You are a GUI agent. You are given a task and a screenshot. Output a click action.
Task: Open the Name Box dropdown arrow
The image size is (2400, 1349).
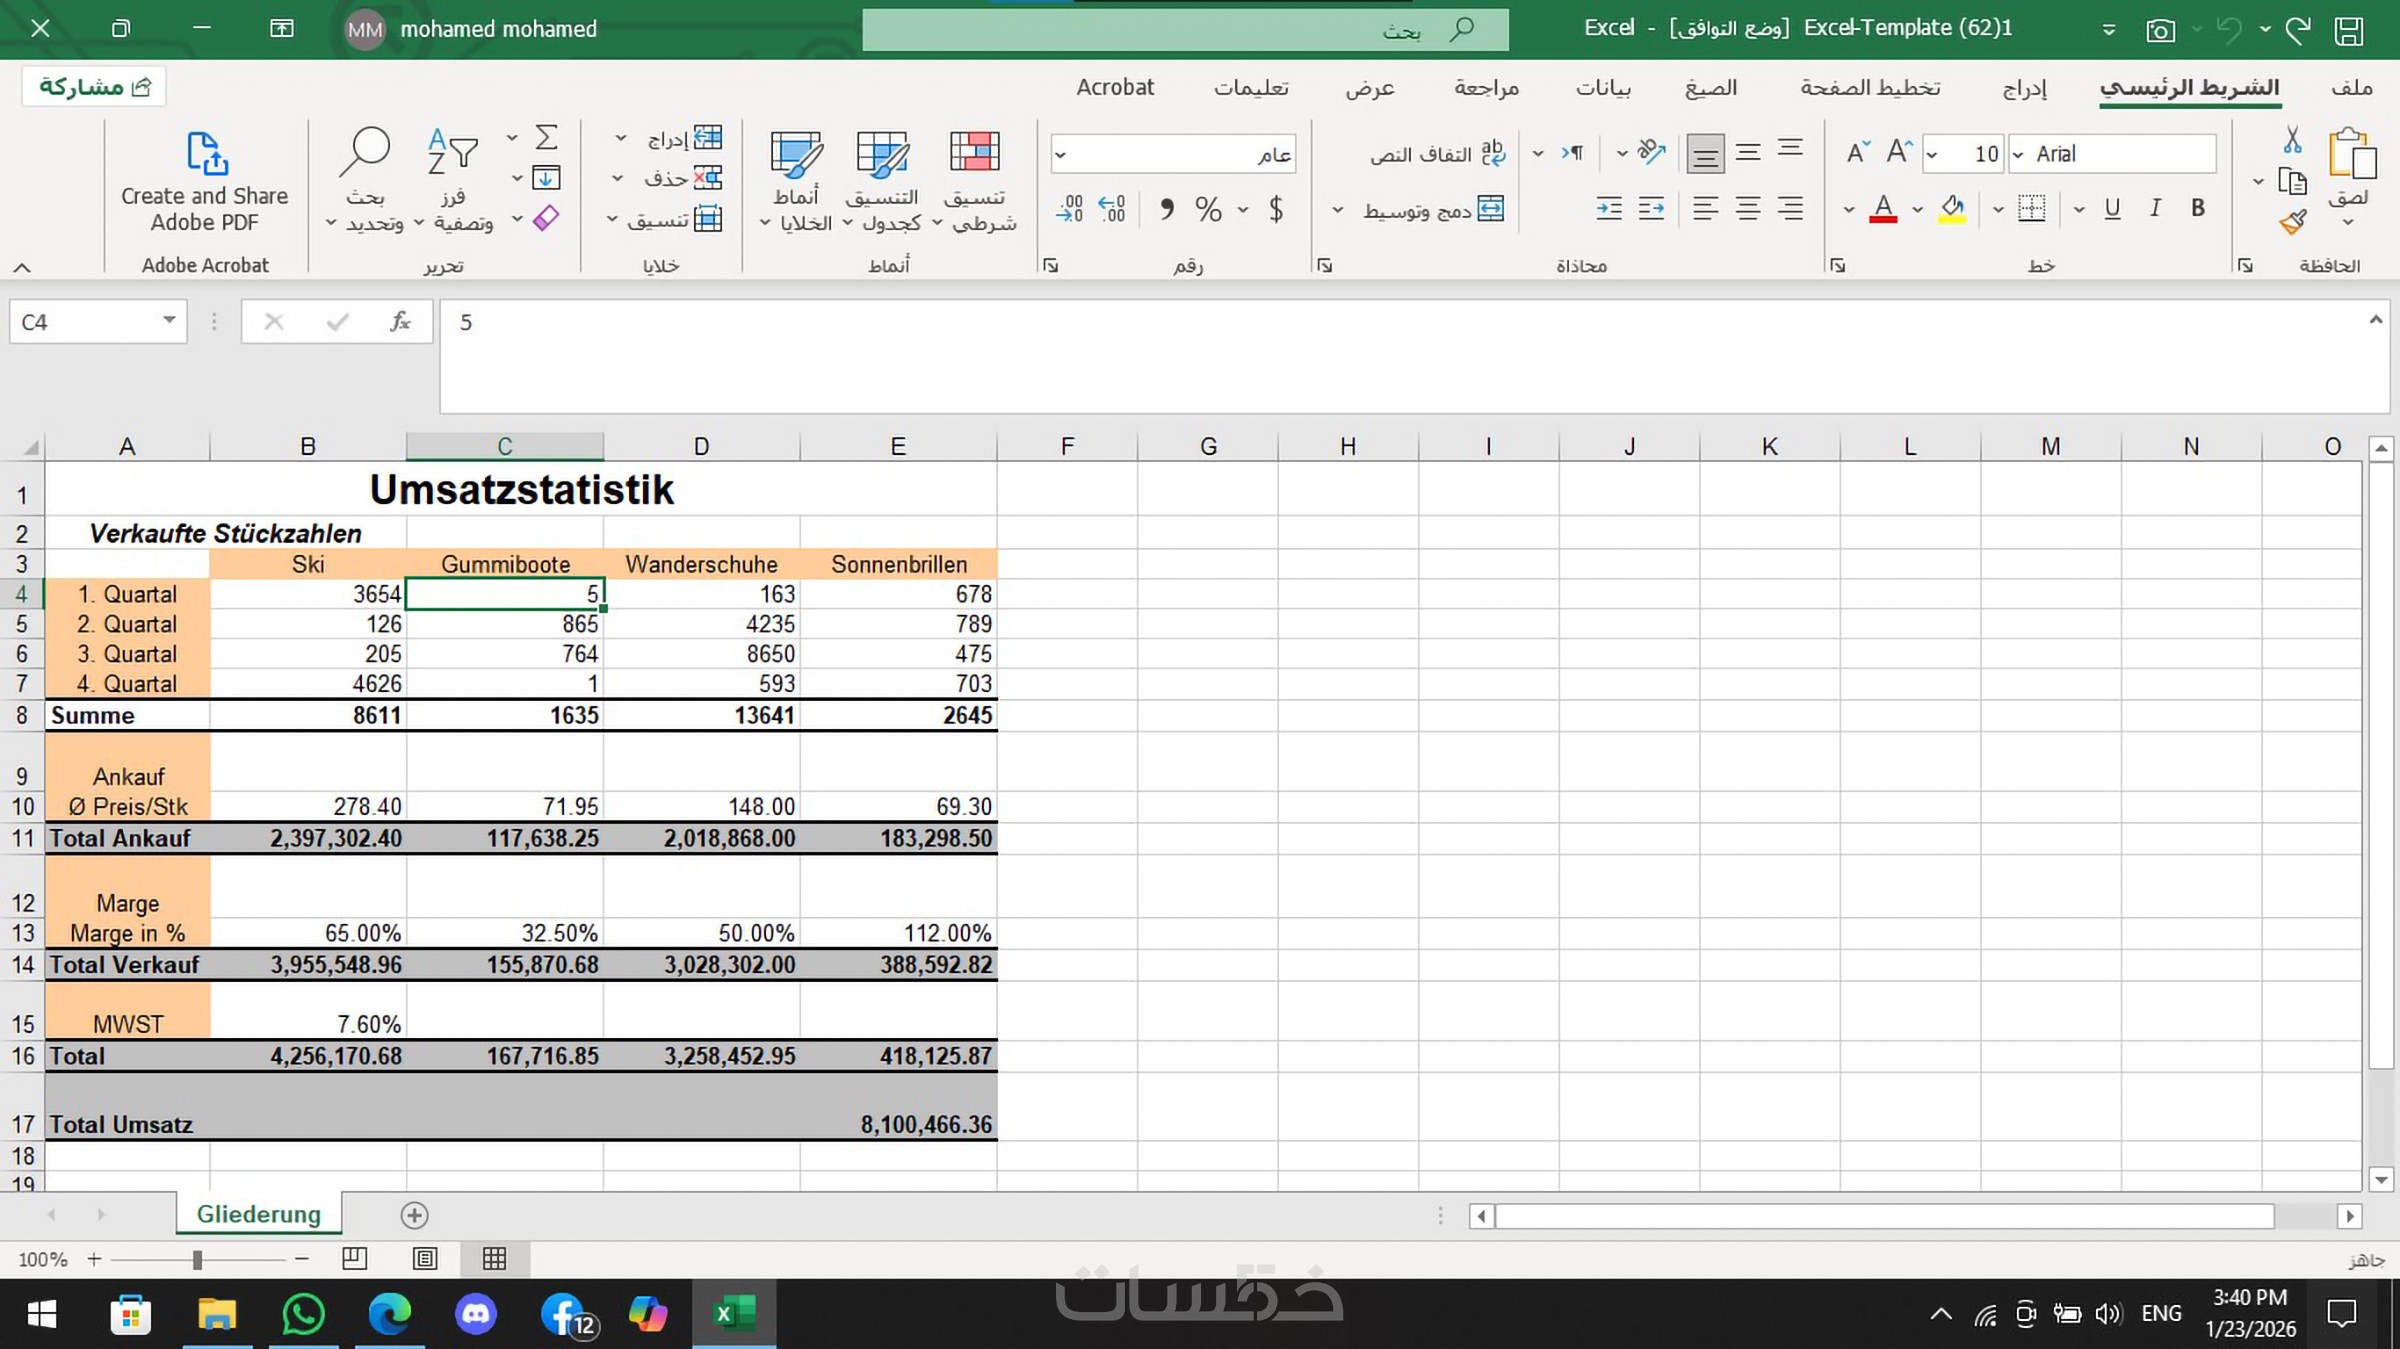point(169,321)
